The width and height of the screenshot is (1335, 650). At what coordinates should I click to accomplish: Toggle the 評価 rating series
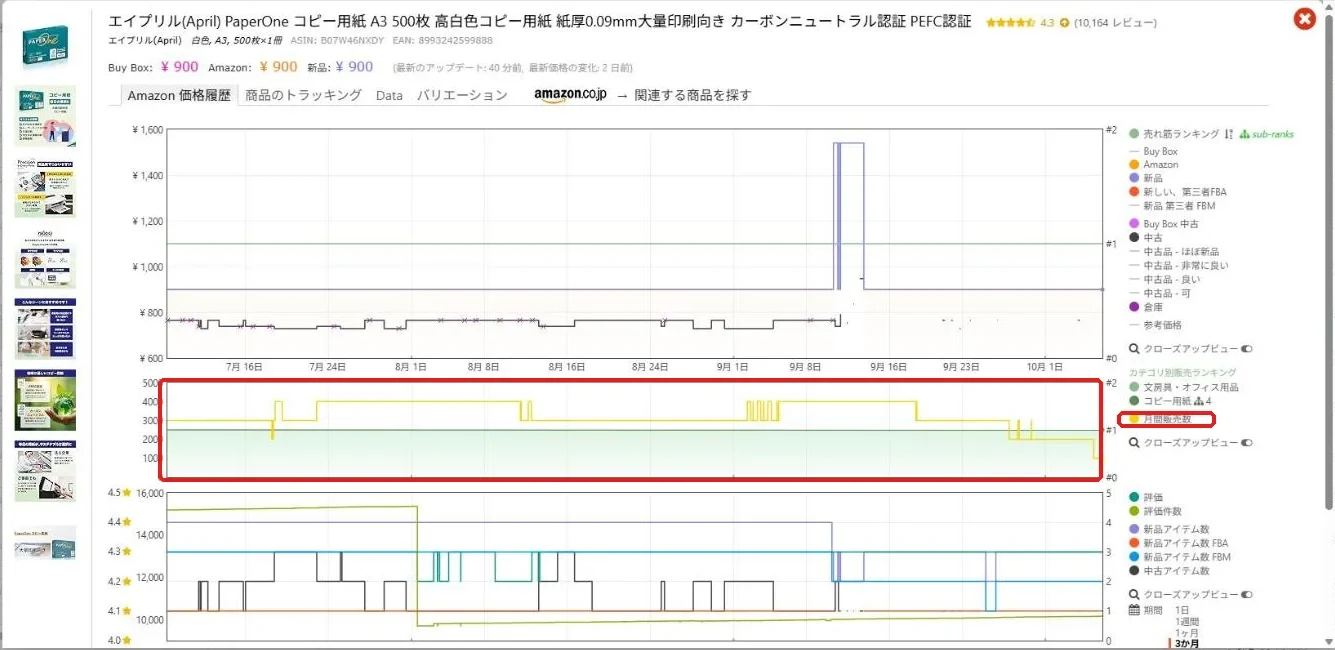(1146, 497)
